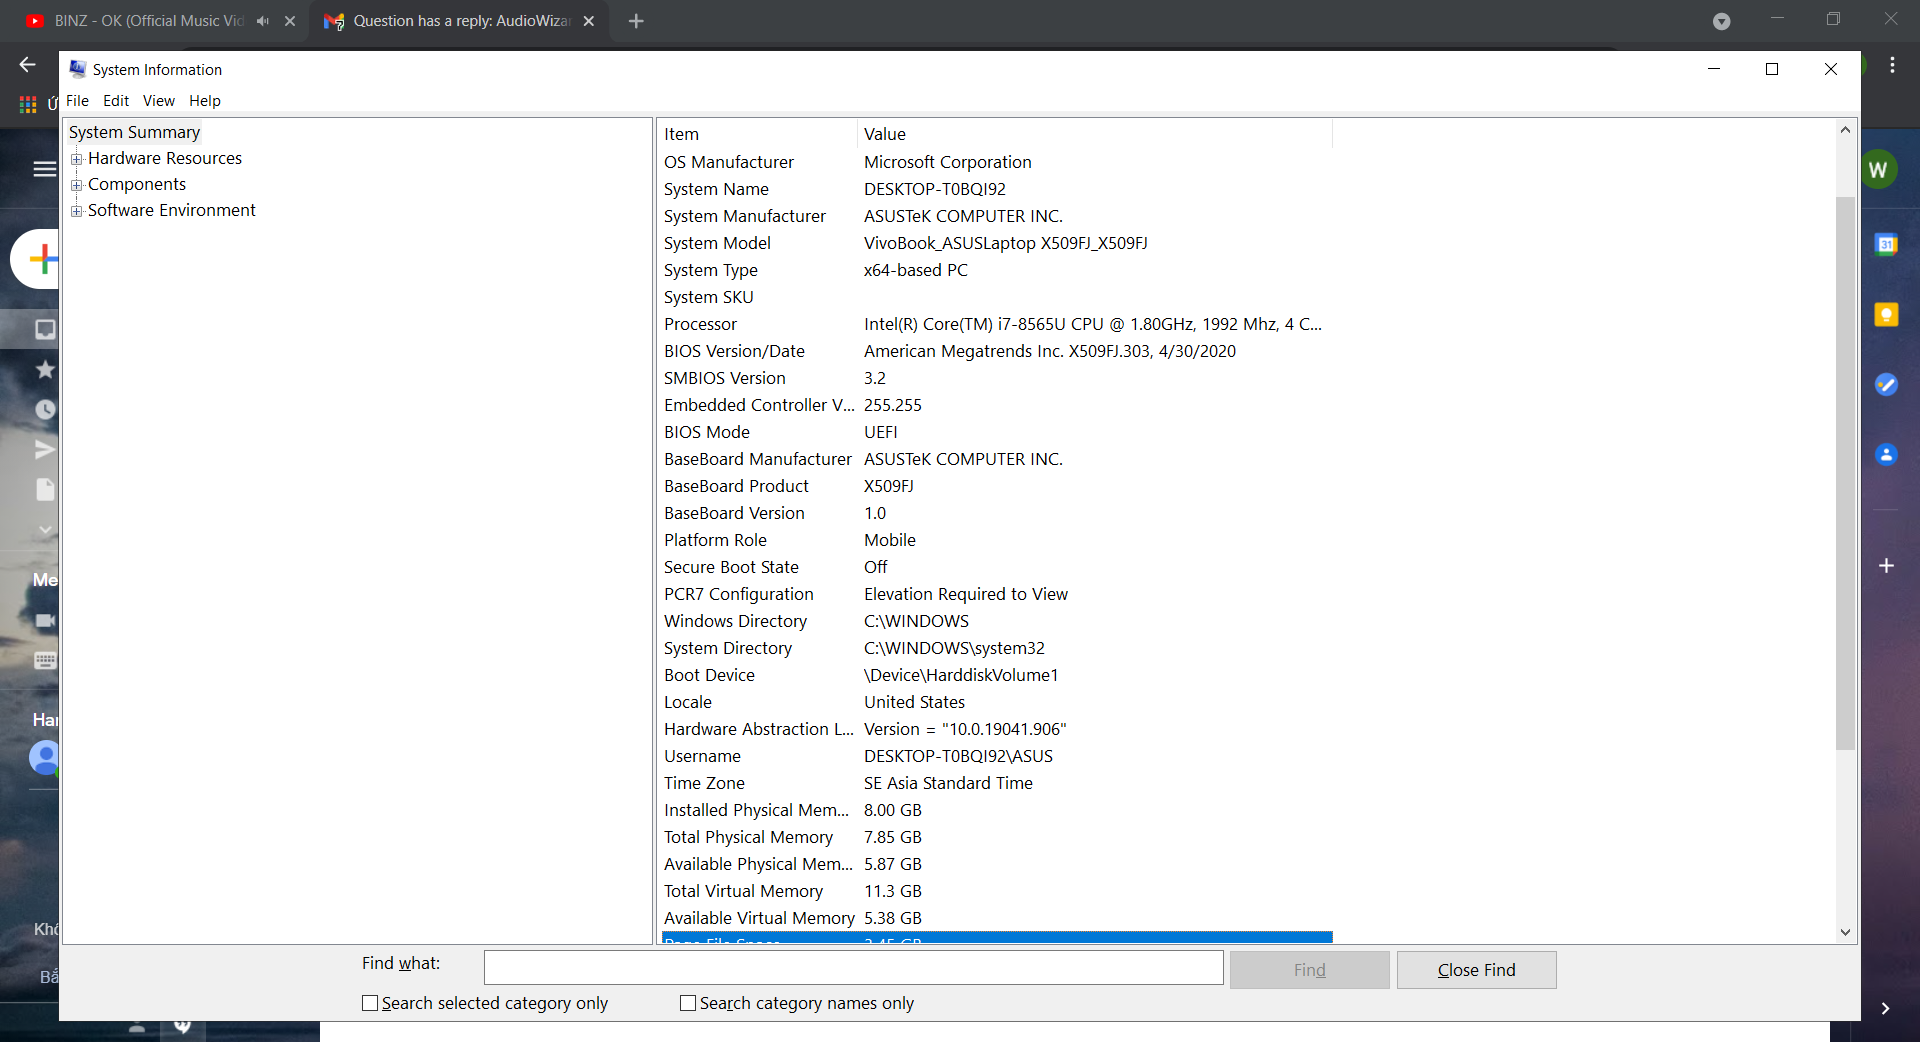Expand the Hardware Resources tree node
Viewport: 1920px width, 1042px height.
76,159
